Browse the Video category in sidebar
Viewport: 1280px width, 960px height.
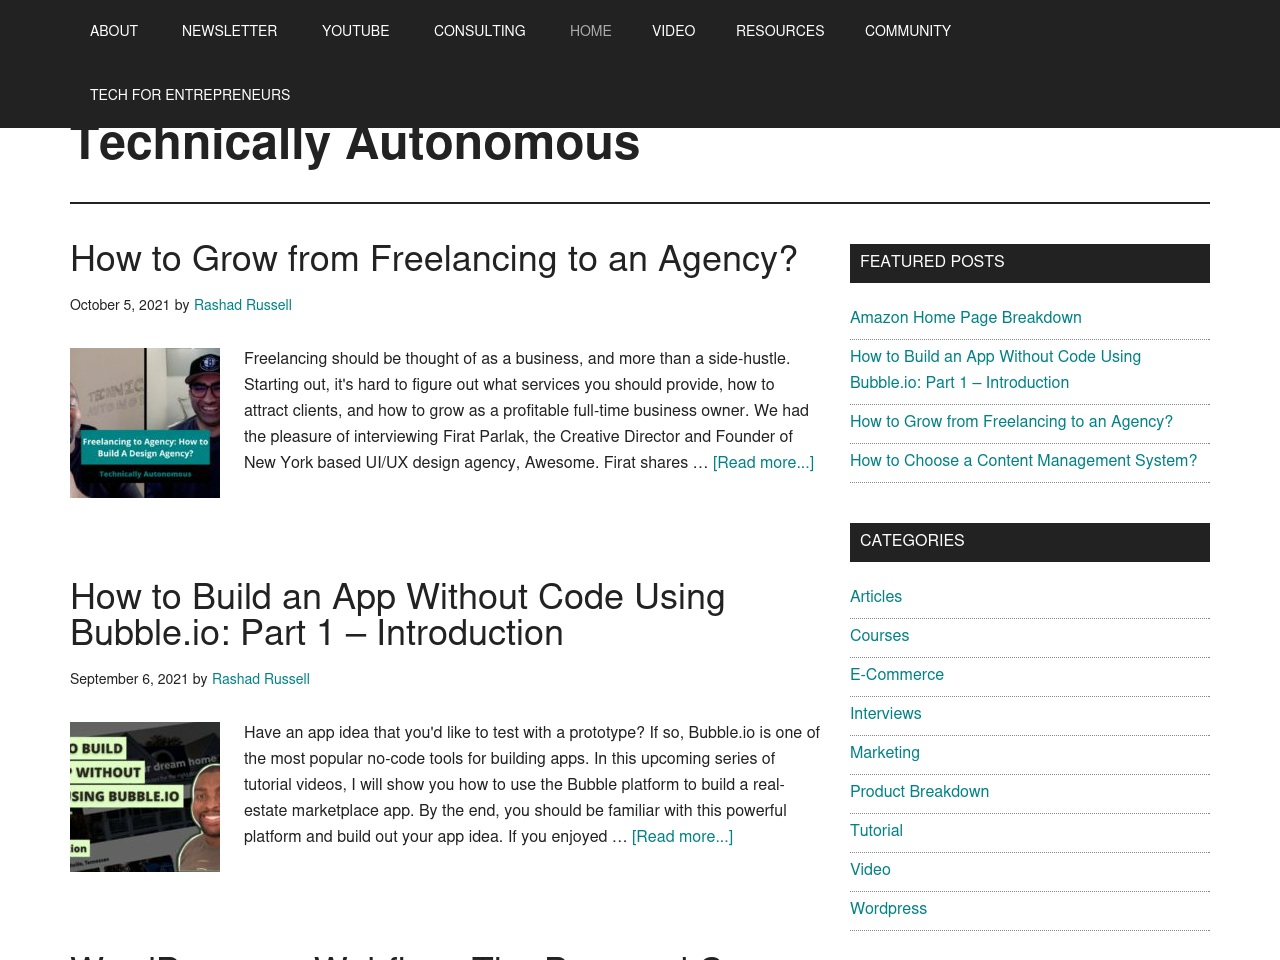(870, 869)
